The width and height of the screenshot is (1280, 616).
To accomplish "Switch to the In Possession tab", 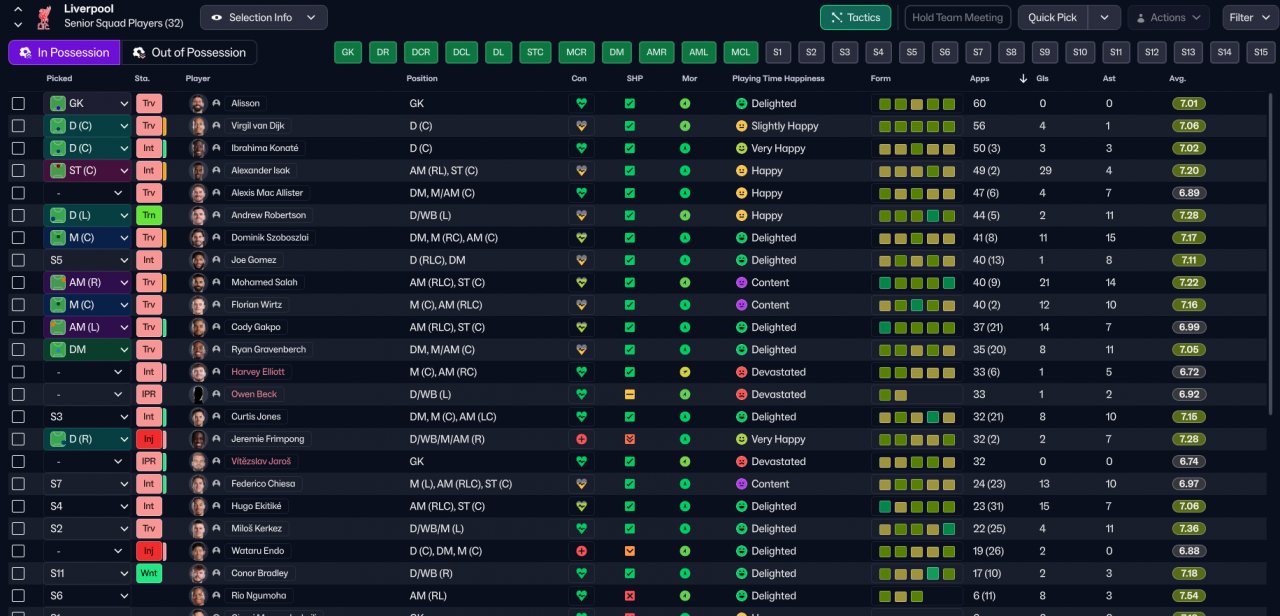I will 64,52.
